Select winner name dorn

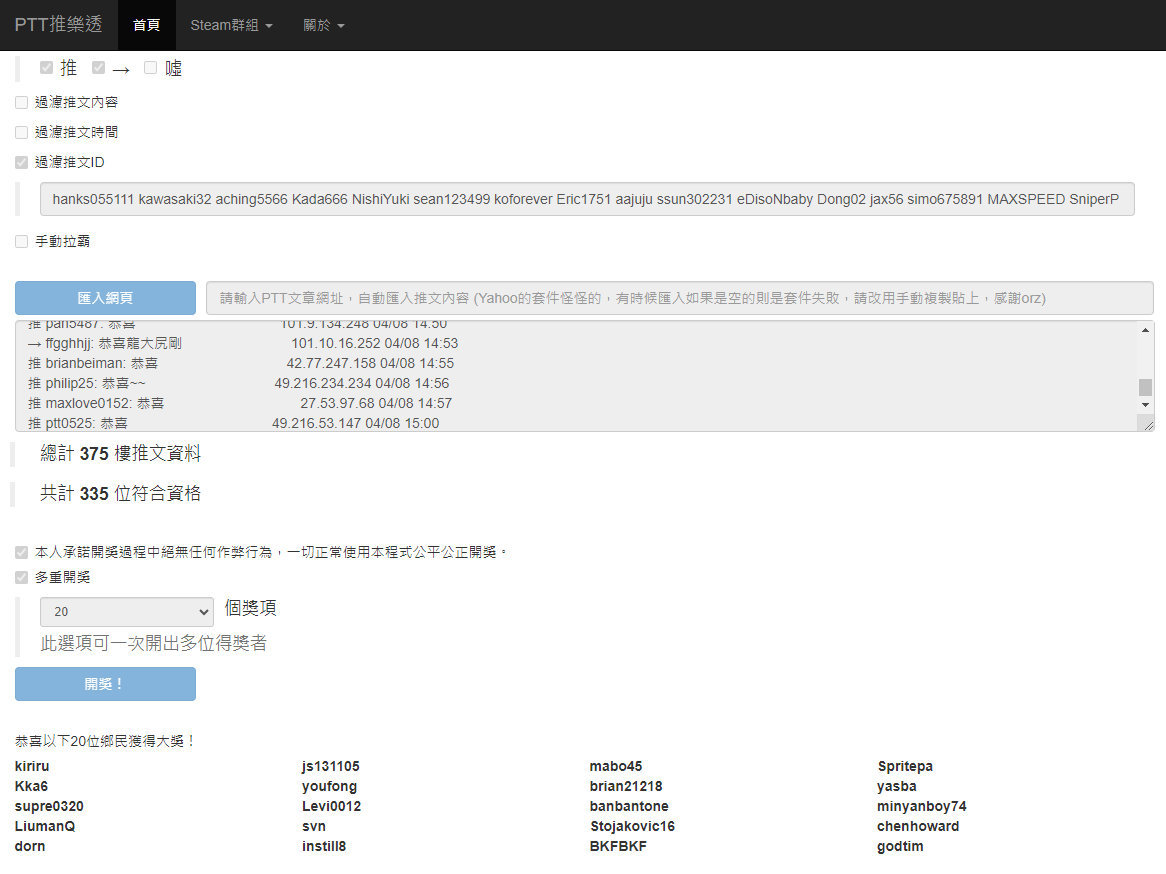point(30,846)
